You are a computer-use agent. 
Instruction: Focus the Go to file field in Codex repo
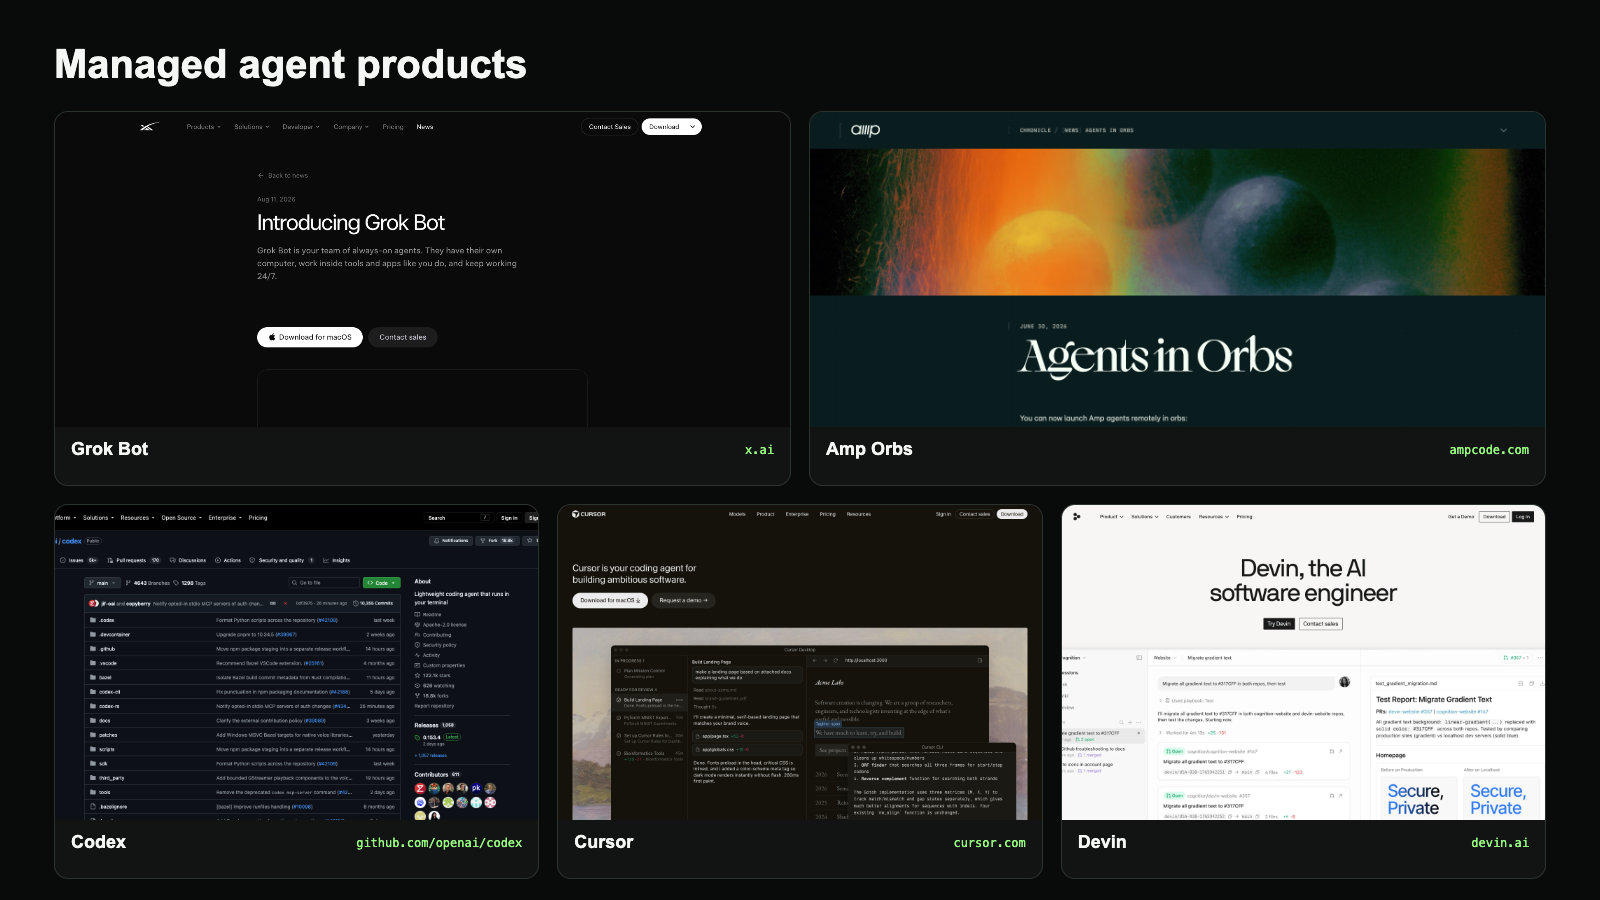tap(323, 583)
